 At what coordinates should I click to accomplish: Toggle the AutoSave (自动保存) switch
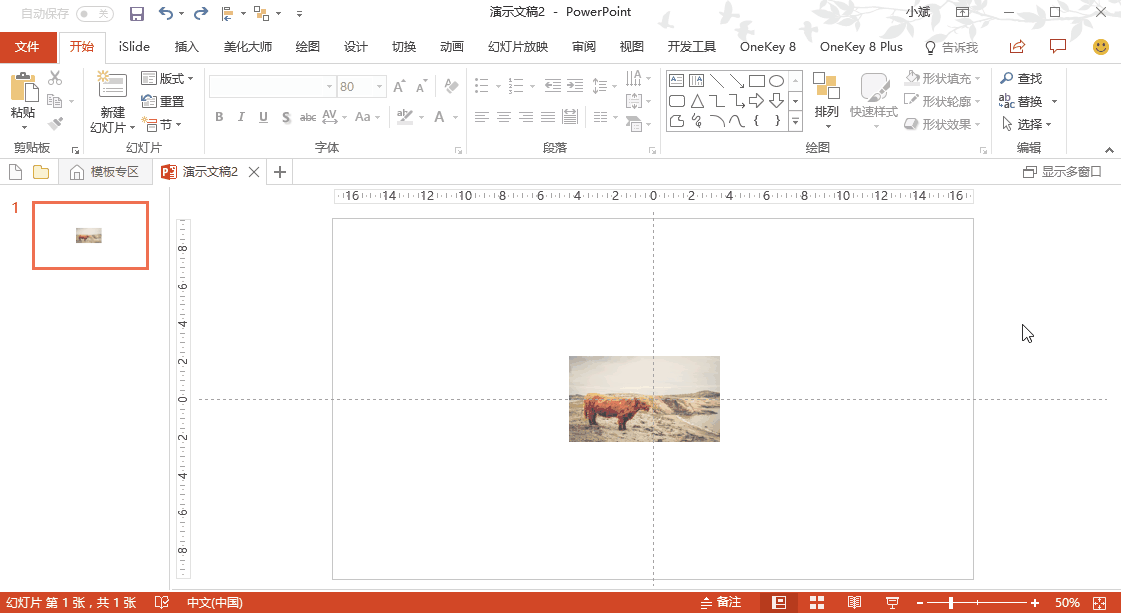click(x=95, y=13)
